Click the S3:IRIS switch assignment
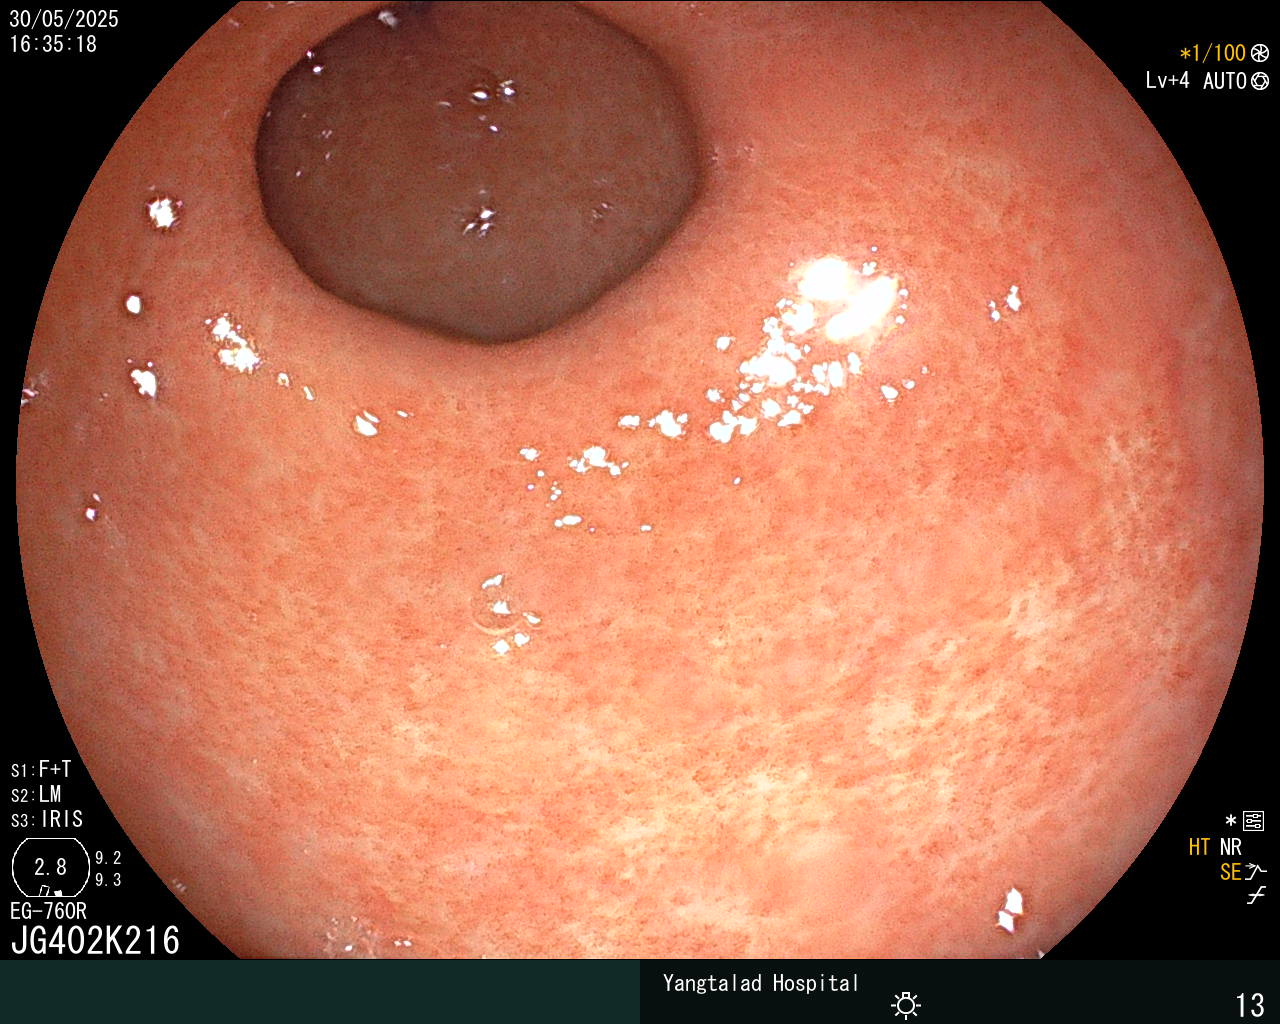Viewport: 1280px width, 1024px height. [x=47, y=820]
